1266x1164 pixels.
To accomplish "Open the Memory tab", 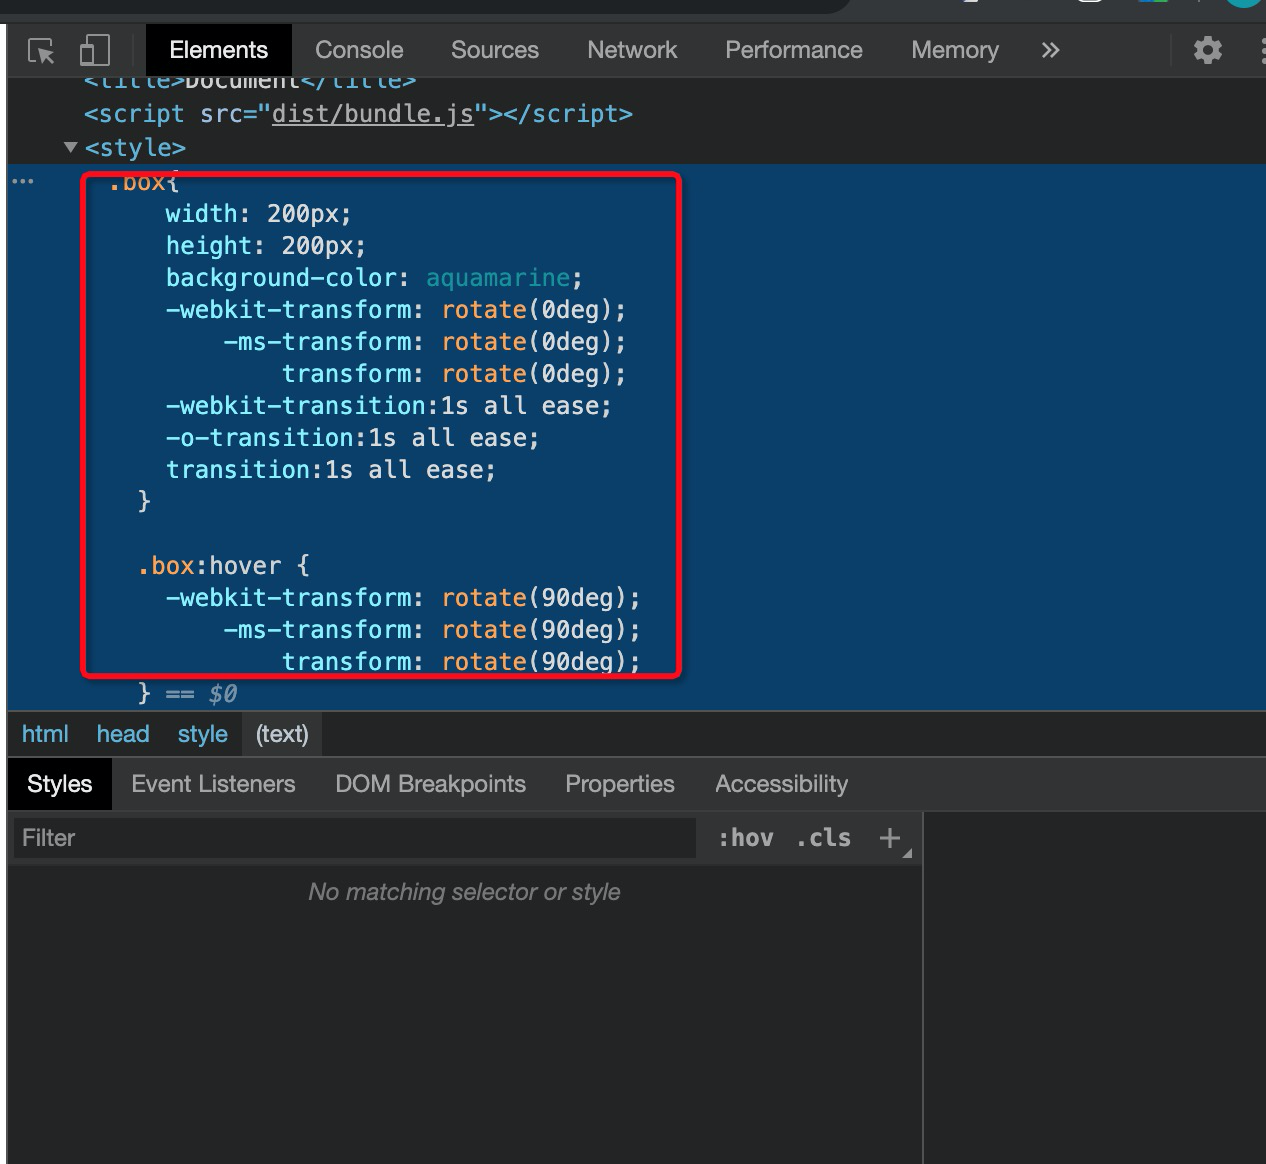I will click(955, 50).
